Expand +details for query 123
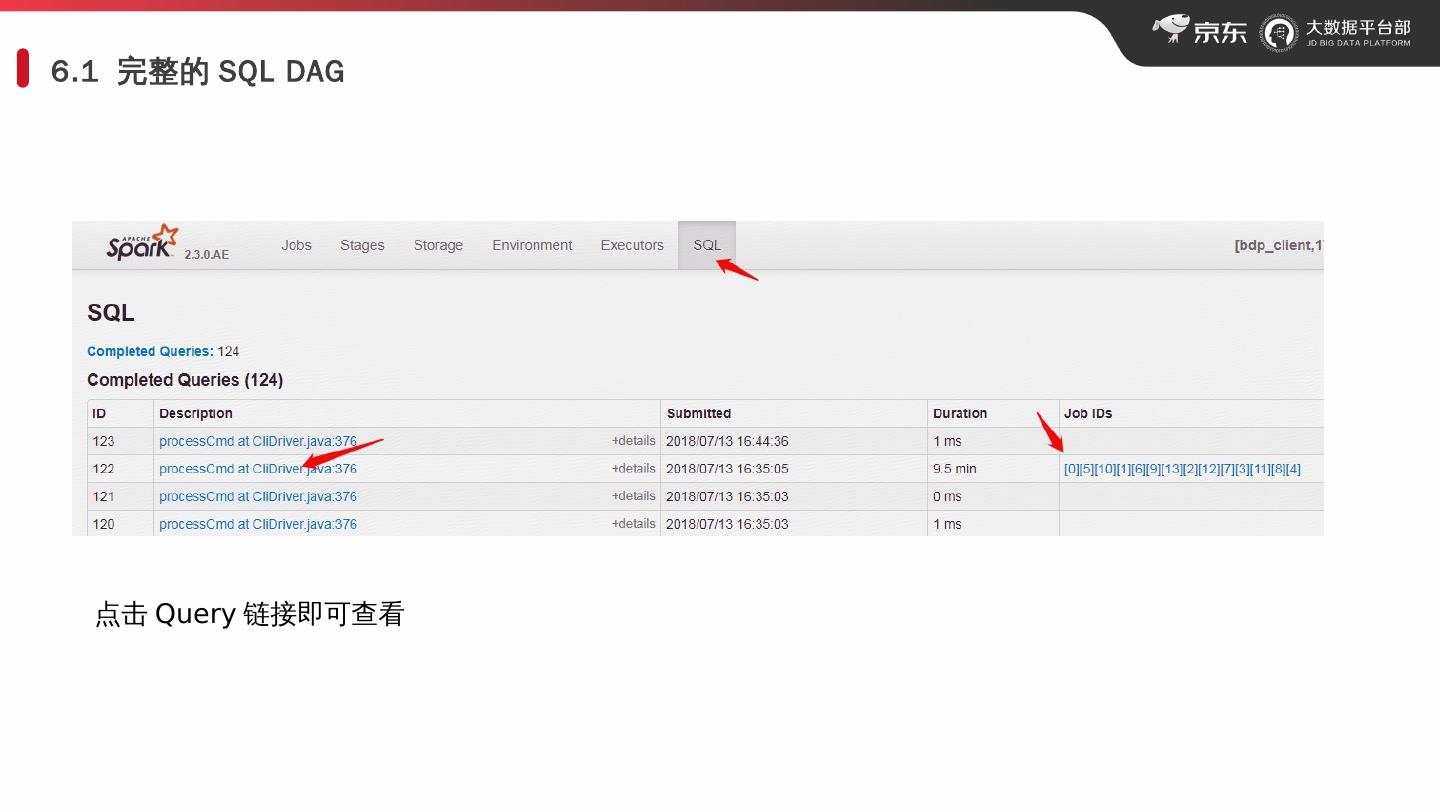This screenshot has height=810, width=1440. tap(633, 441)
